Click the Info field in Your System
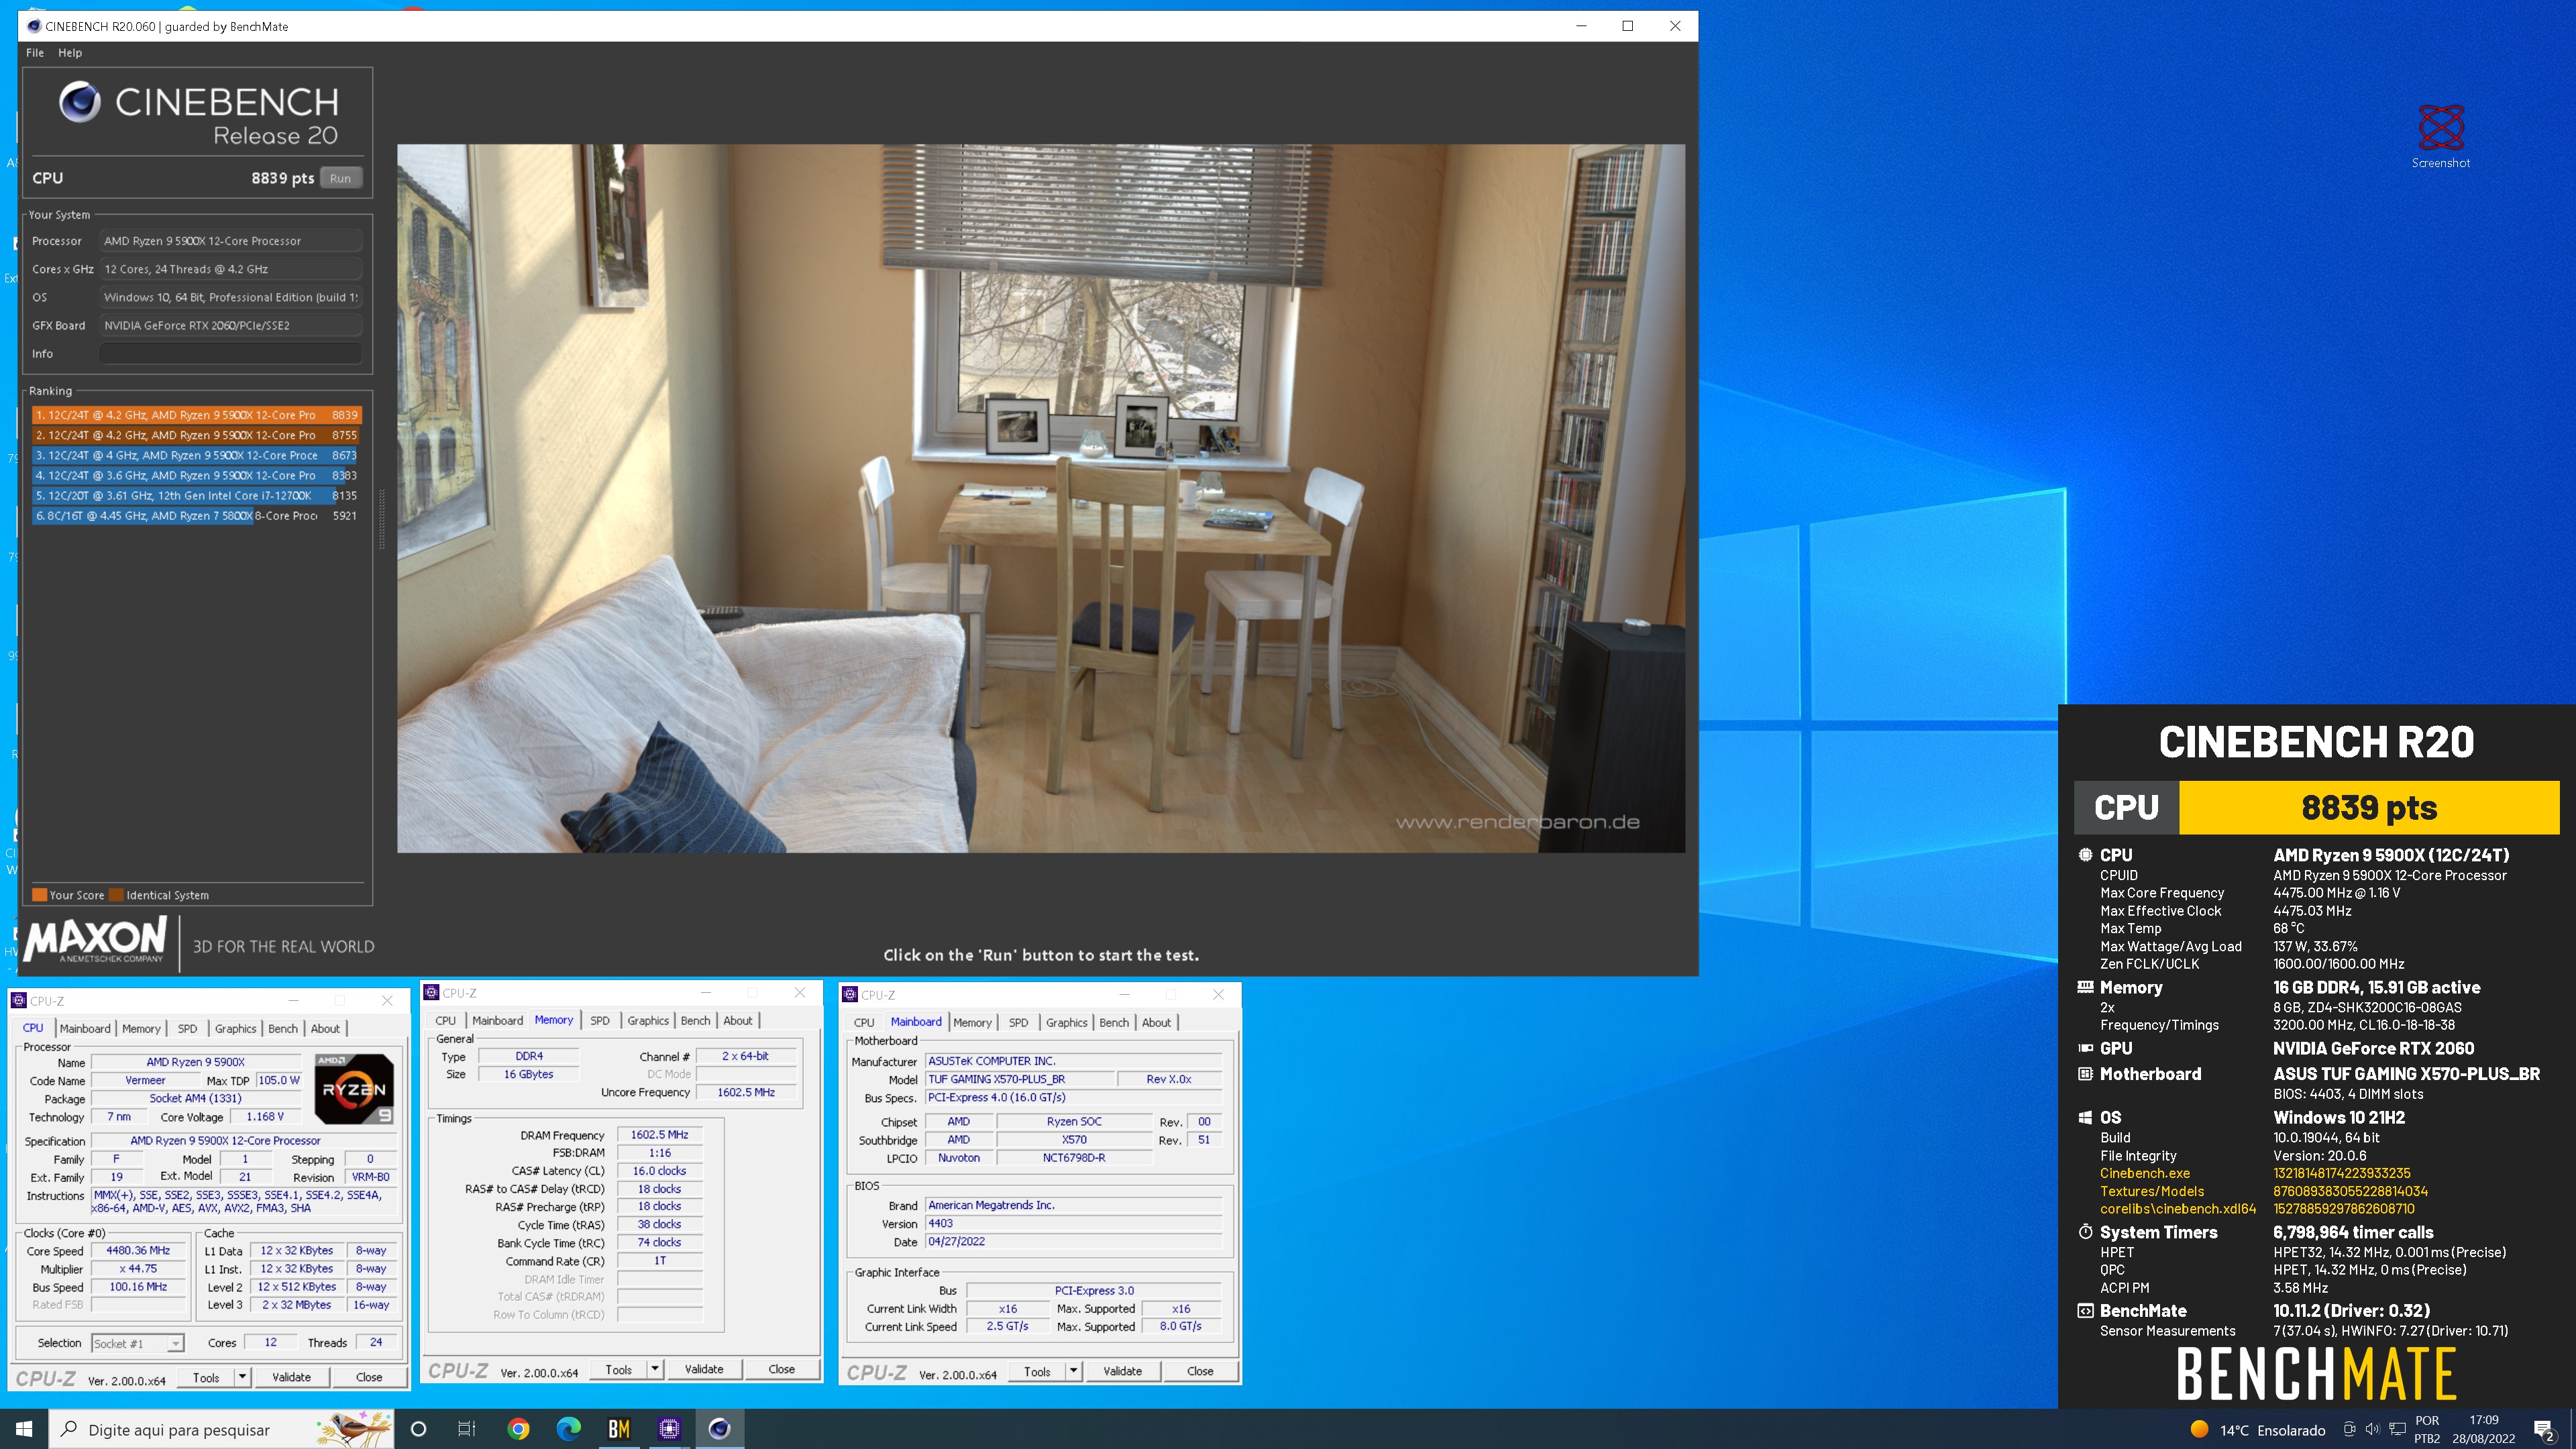Screen dimensions: 2576x1449 click(x=231, y=353)
